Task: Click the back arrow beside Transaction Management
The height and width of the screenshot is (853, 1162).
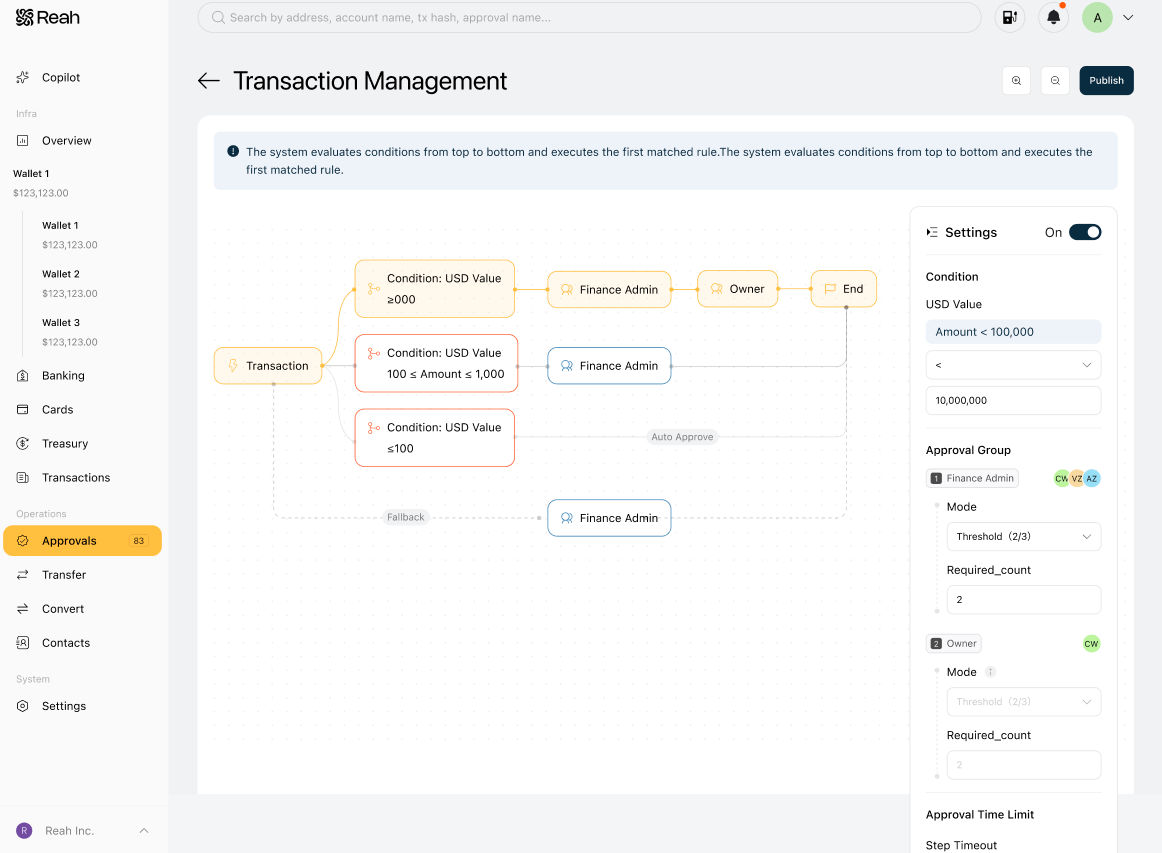Action: click(x=209, y=81)
